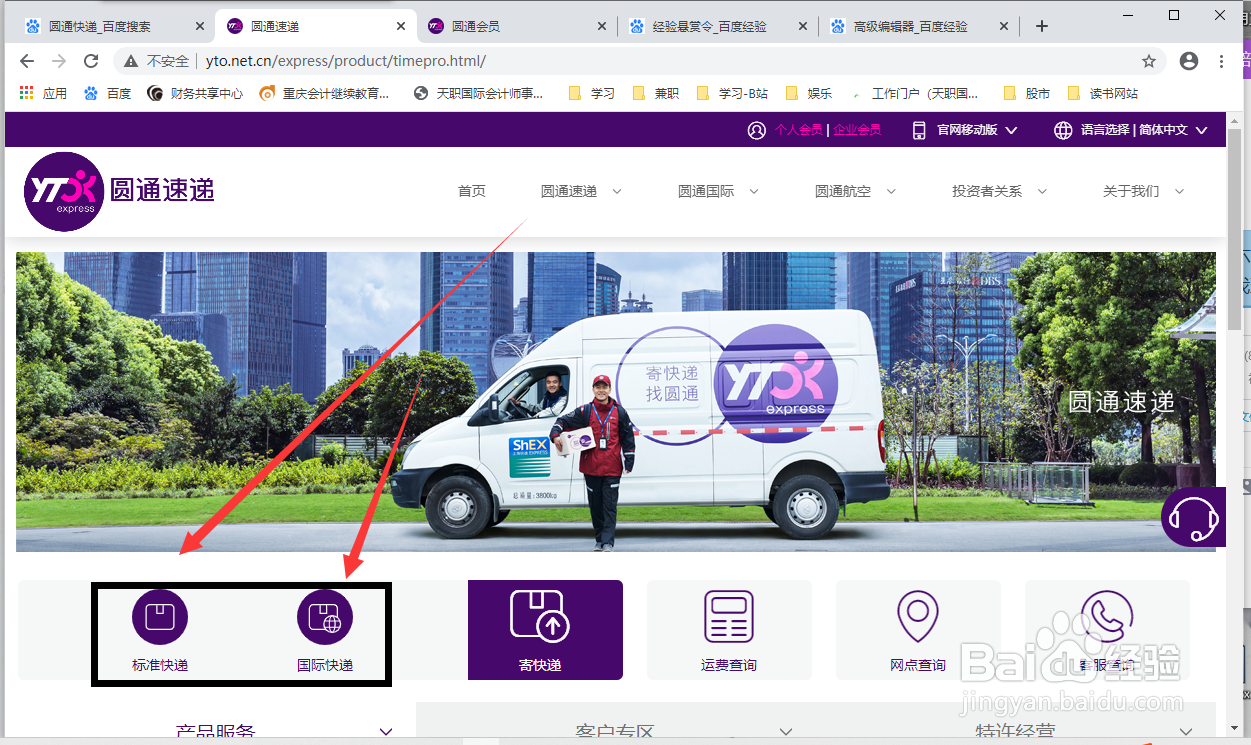Reload the page with refresh icon
The image size is (1251, 745).
pyautogui.click(x=91, y=61)
